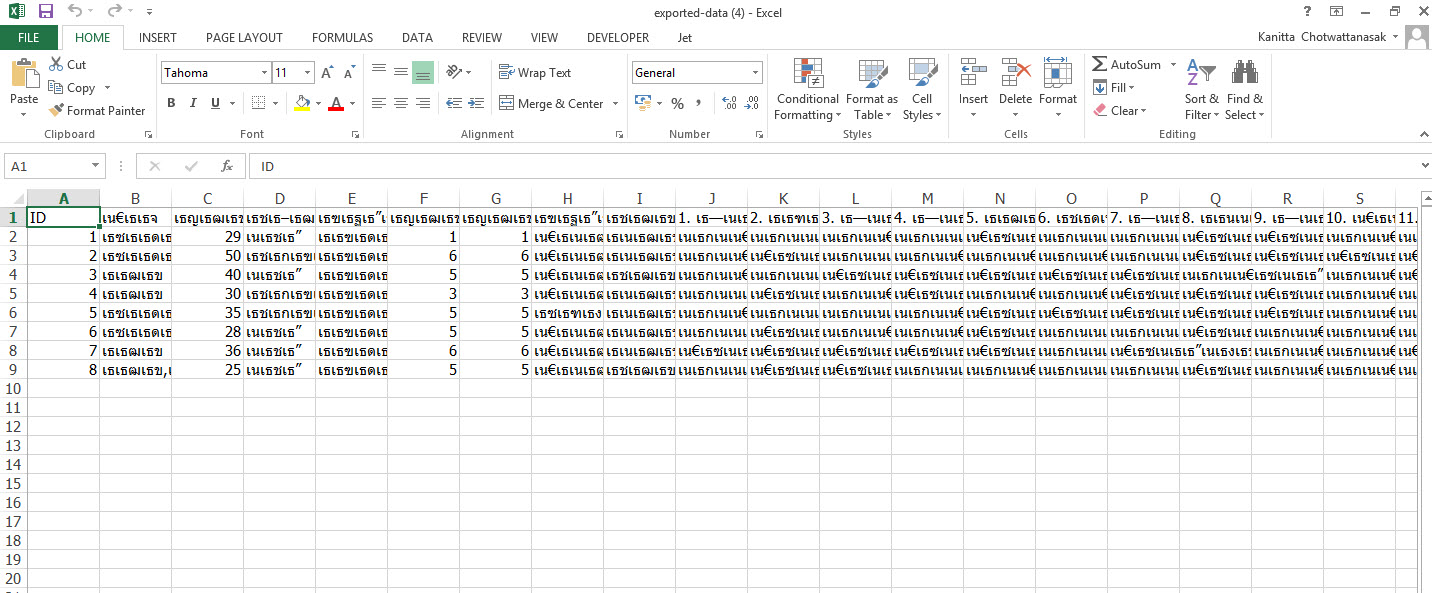Toggle horizontal Center alignment
This screenshot has width=1432, height=593.
pos(401,103)
